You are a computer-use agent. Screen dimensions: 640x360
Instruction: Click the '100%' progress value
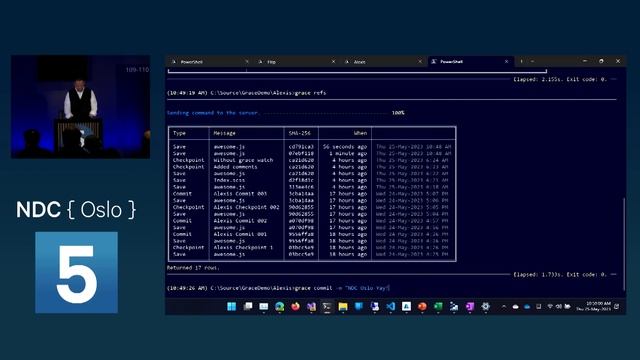click(x=398, y=113)
